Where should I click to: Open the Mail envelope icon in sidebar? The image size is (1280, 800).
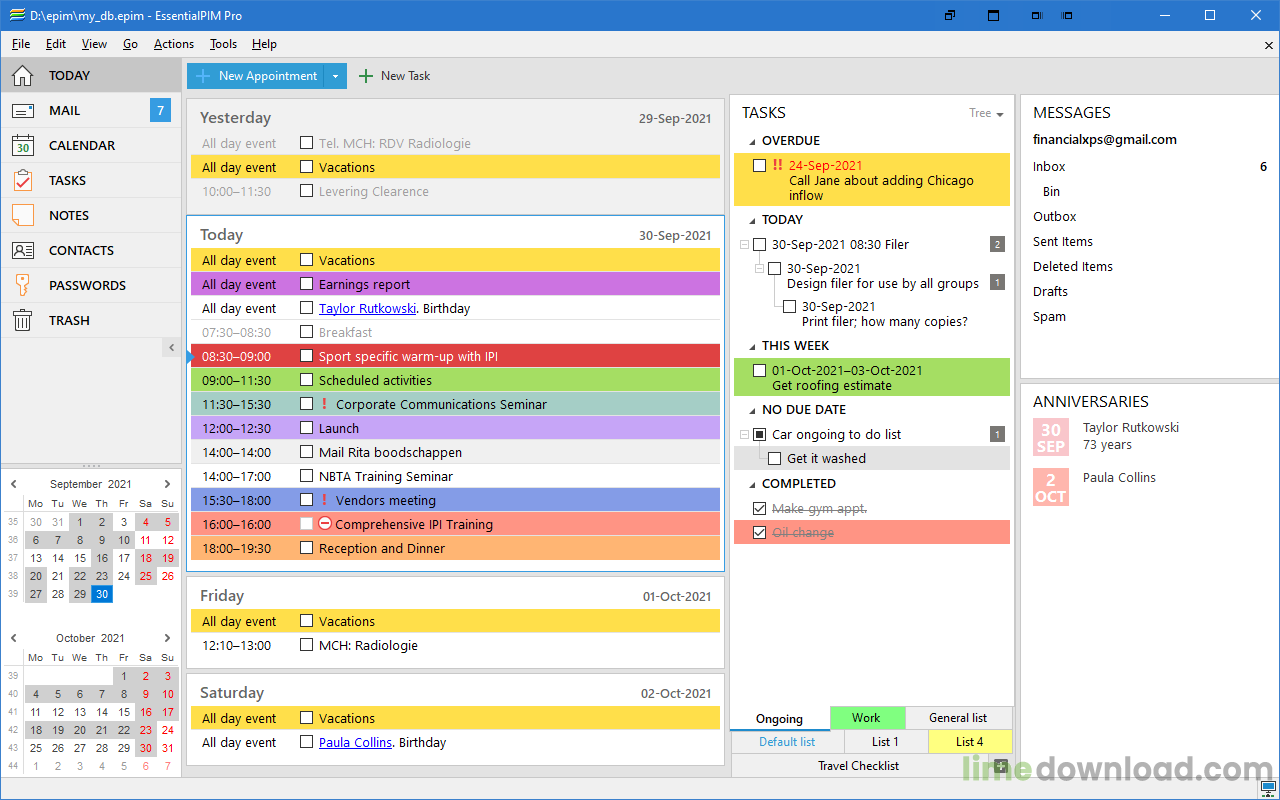point(23,111)
